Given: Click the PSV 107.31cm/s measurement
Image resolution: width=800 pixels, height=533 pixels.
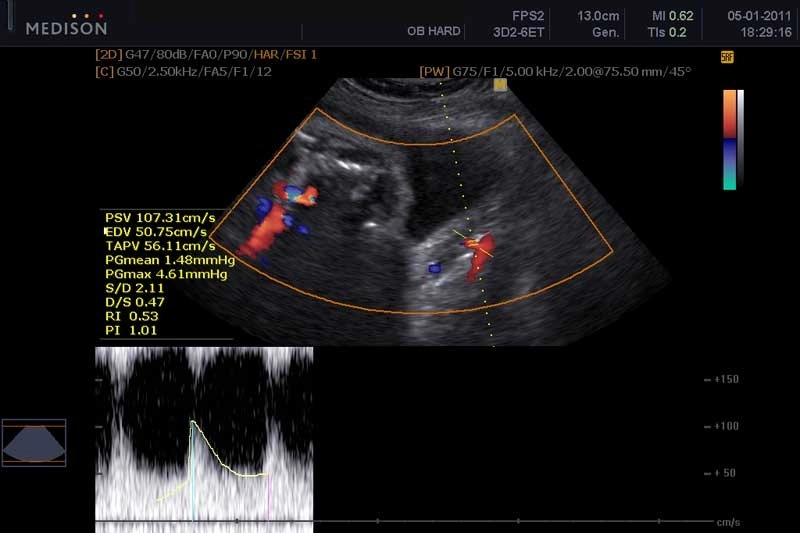Looking at the screenshot, I should point(160,216).
